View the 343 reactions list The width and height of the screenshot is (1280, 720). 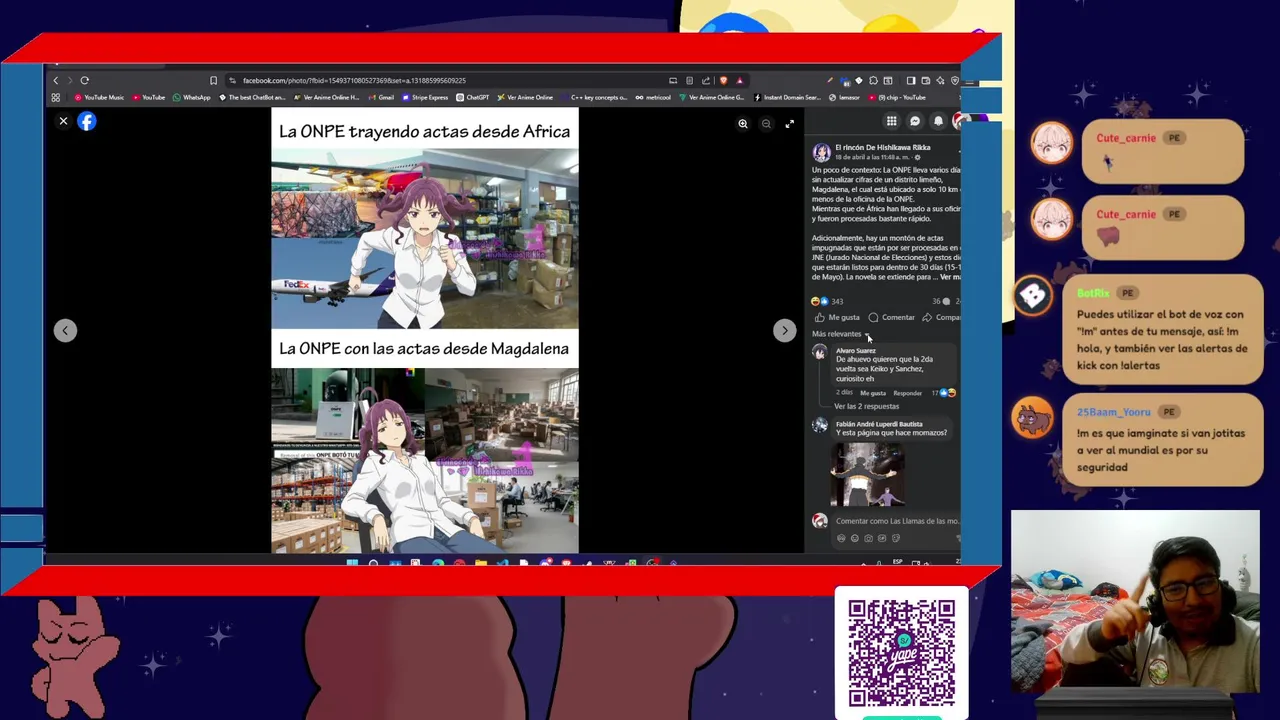[x=828, y=301]
